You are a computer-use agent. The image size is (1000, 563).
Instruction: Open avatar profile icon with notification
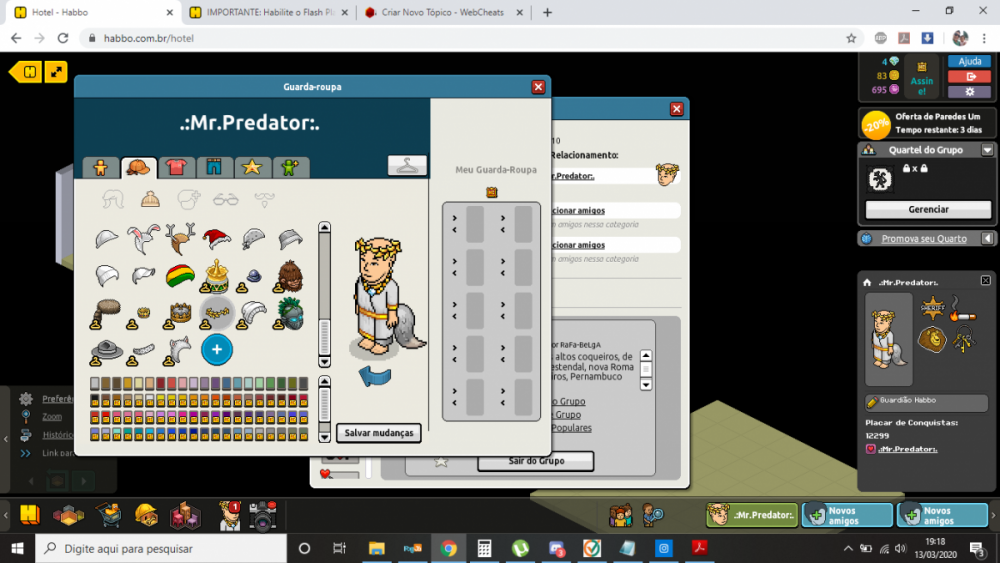tap(229, 515)
